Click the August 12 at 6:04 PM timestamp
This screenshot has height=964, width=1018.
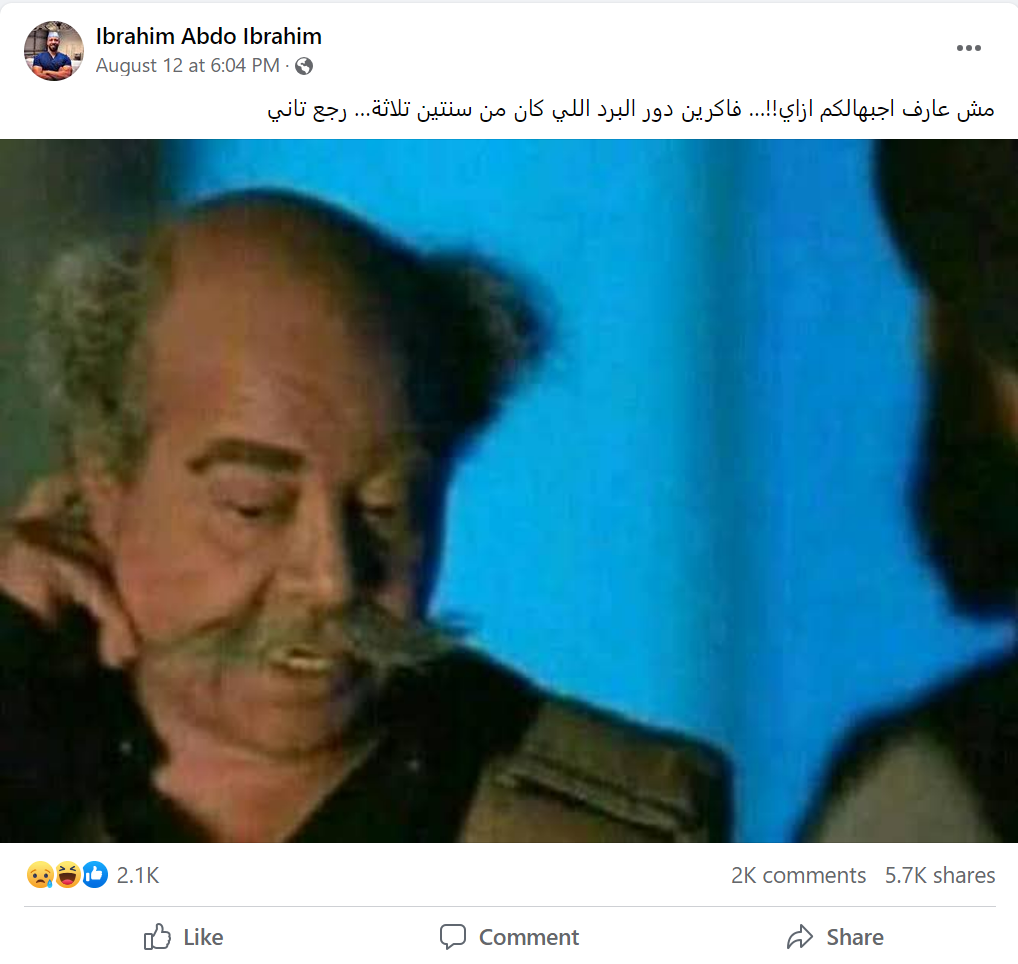pyautogui.click(x=188, y=66)
